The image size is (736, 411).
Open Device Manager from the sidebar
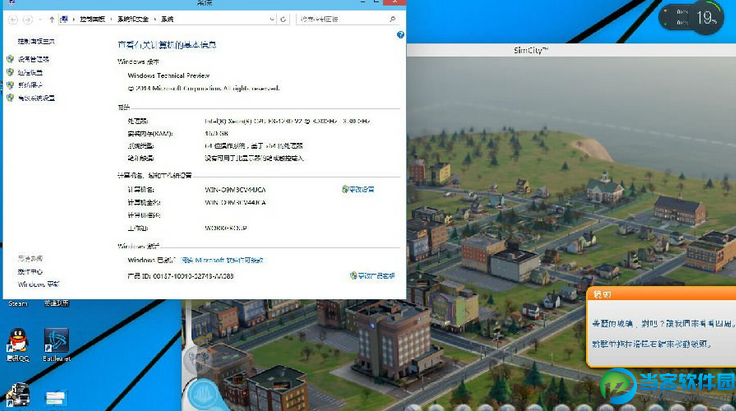click(33, 59)
